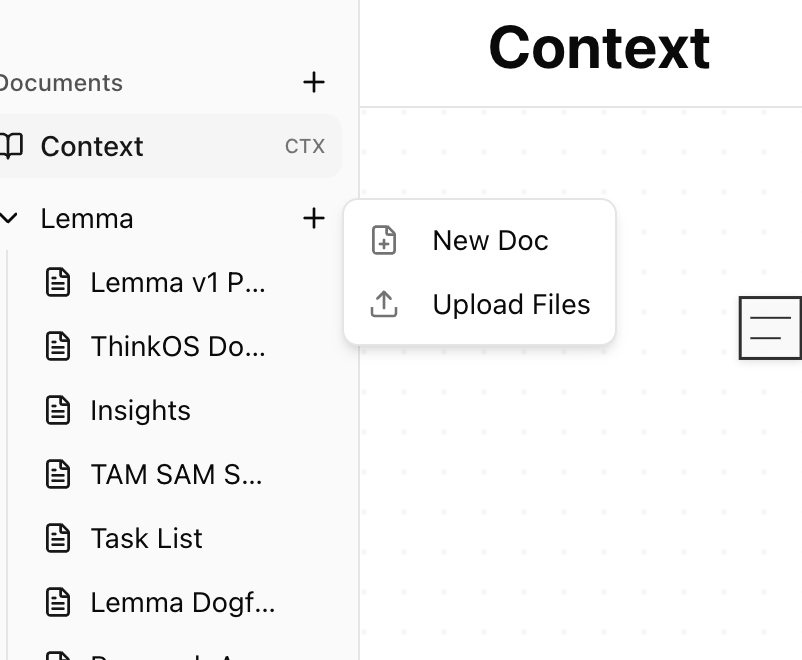Image resolution: width=802 pixels, height=660 pixels.
Task: Click the document icon beside Task List
Action: [x=59, y=538]
